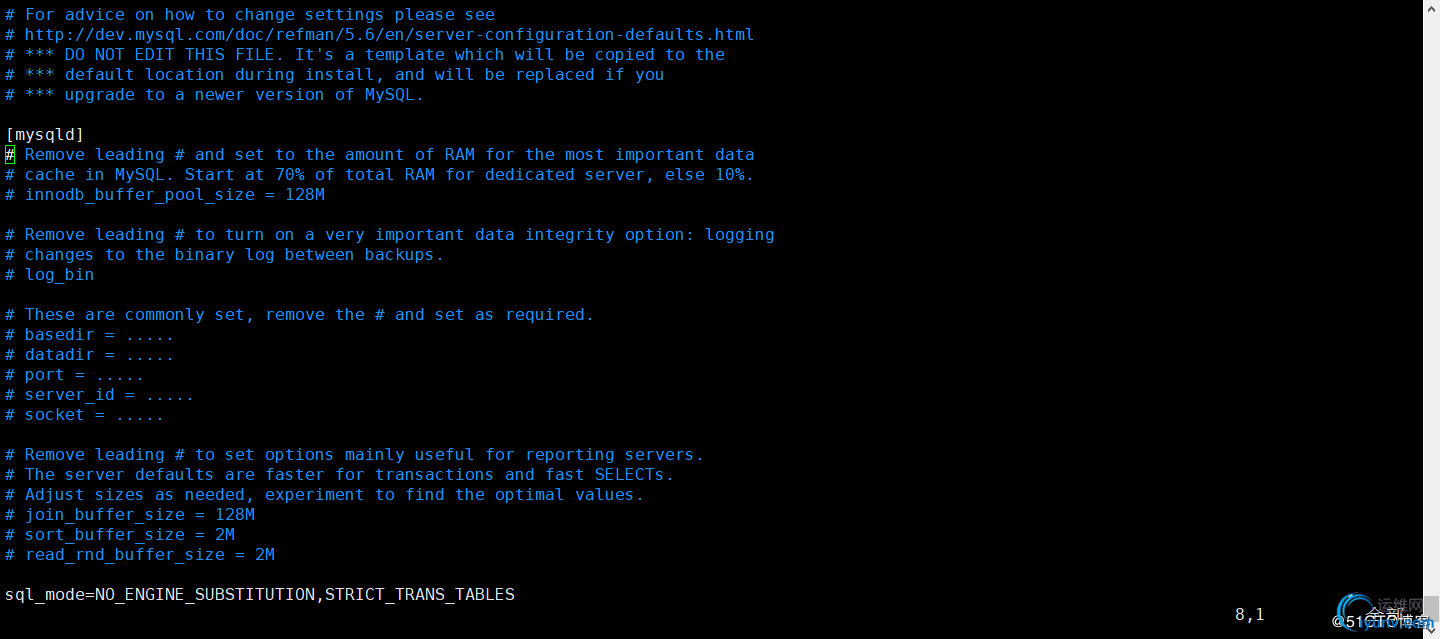Select the log_bin commented option
Image resolution: width=1440 pixels, height=639 pixels.
click(x=50, y=275)
